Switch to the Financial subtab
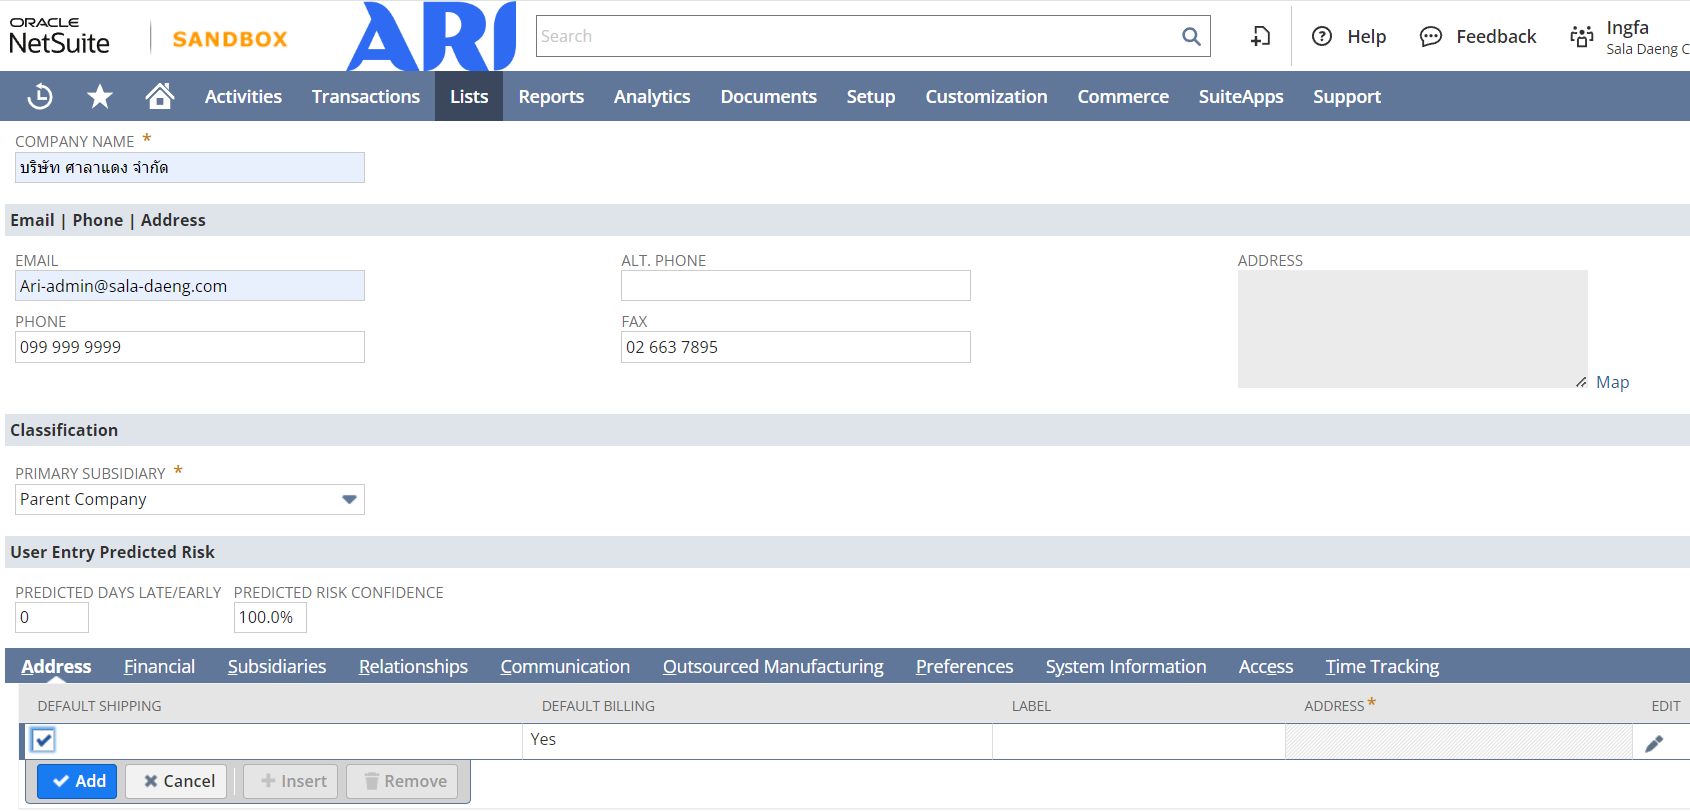This screenshot has height=811, width=1690. [159, 666]
